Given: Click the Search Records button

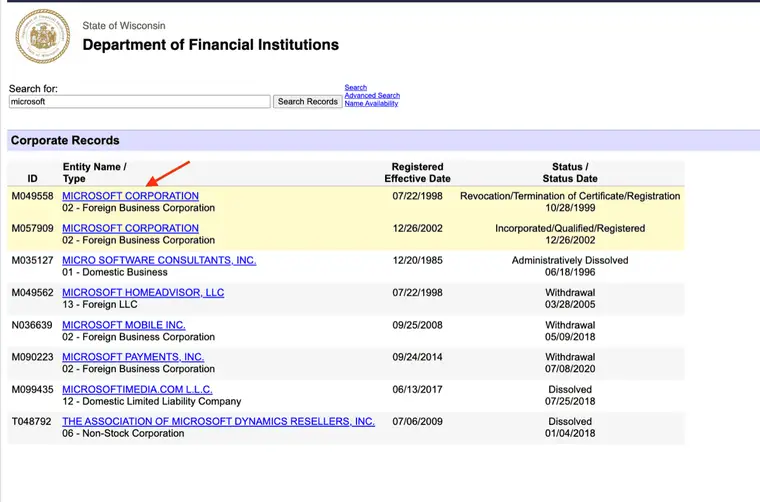Looking at the screenshot, I should click(x=308, y=101).
